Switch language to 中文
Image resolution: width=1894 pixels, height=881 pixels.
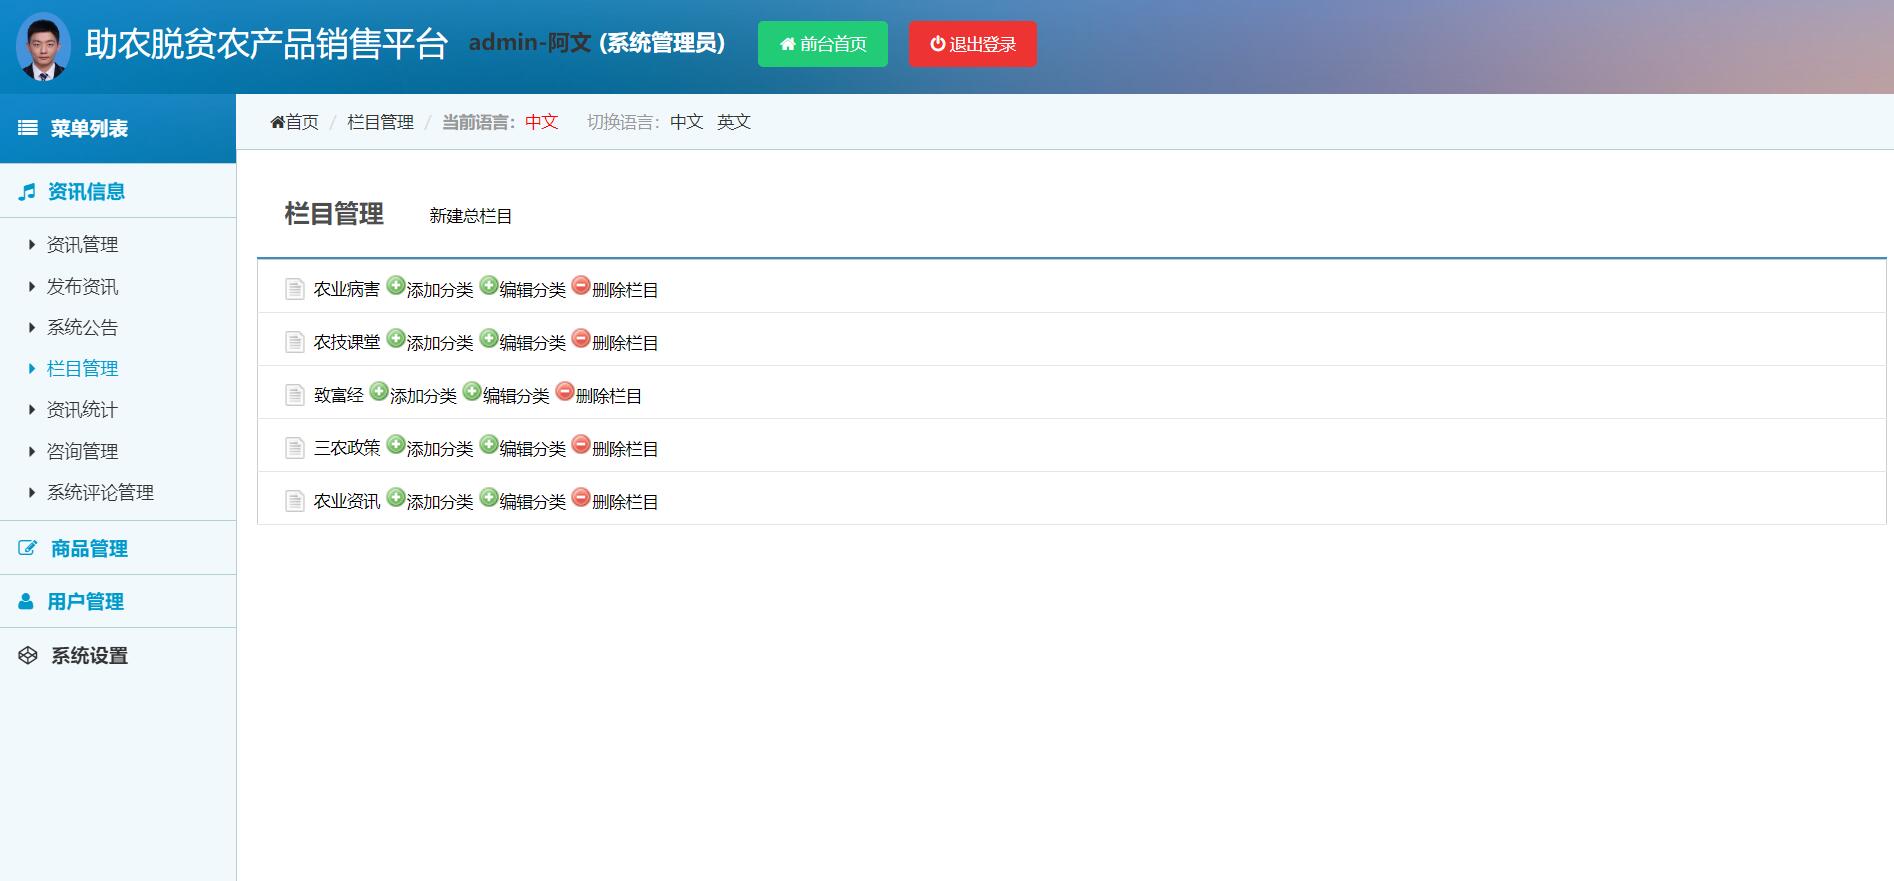coord(686,122)
